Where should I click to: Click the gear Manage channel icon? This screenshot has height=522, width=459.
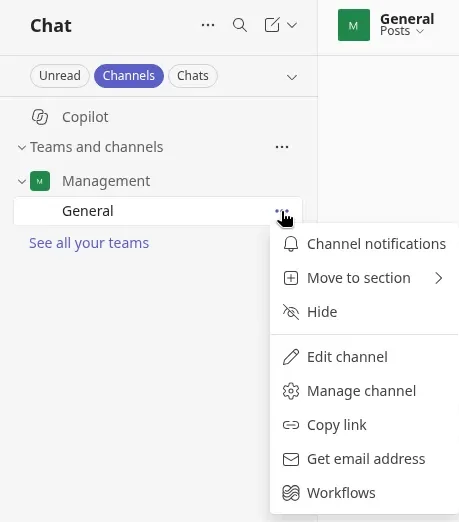pos(291,391)
